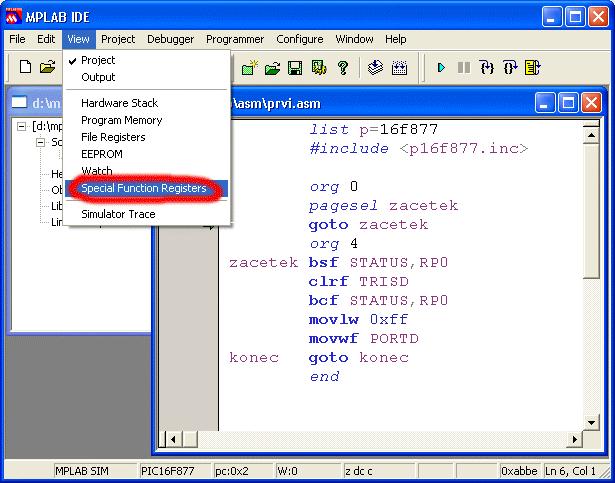
Task: Click the editor scroll up arrow
Action: pos(591,135)
